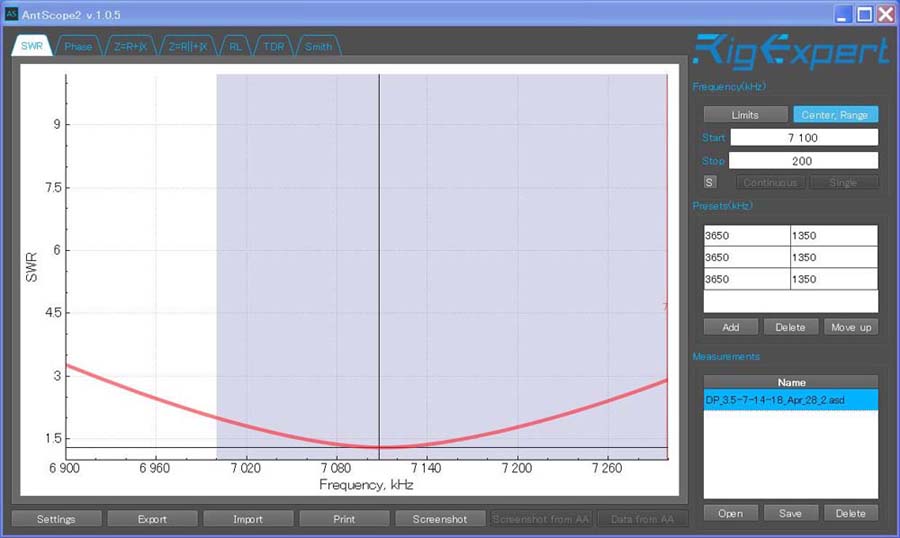Toggle Limits frequency mode

745,115
